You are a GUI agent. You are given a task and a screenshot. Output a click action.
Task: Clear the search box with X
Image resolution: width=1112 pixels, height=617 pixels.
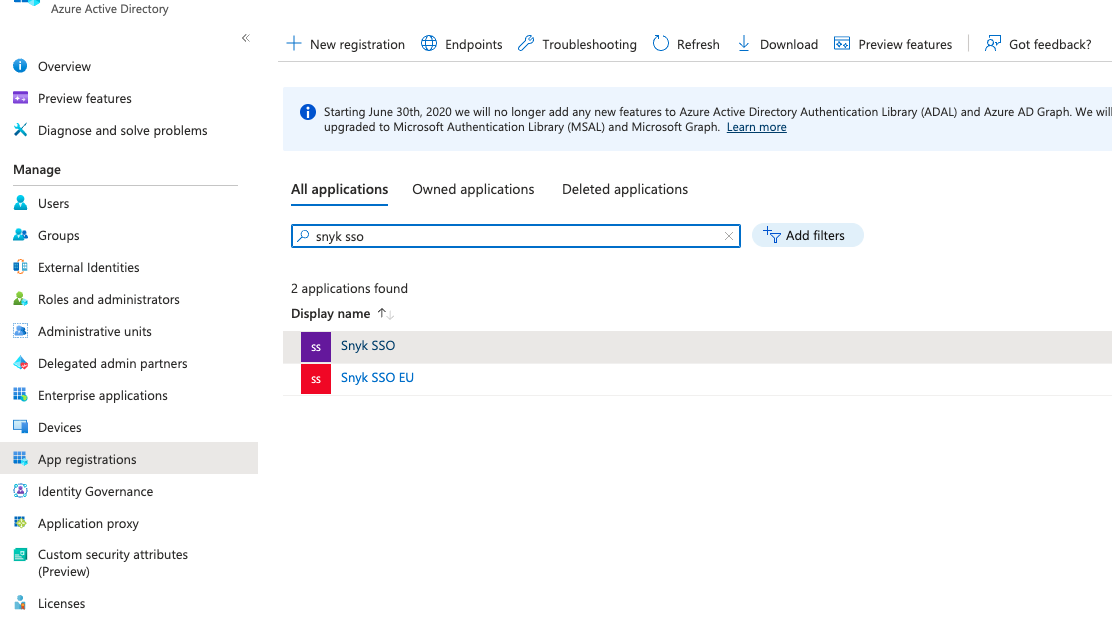[x=728, y=236]
